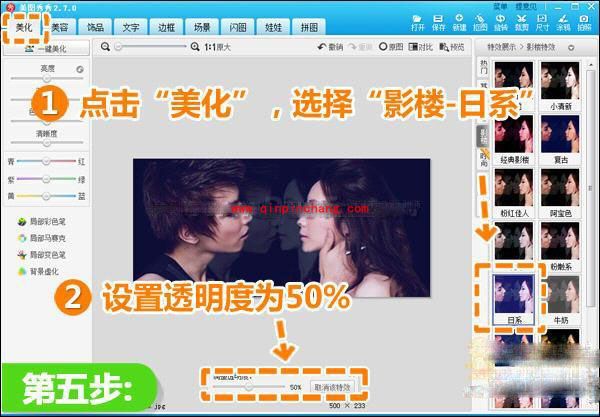The height and width of the screenshot is (417, 600).
Task: Open the 美化 tab
Action: (x=24, y=28)
